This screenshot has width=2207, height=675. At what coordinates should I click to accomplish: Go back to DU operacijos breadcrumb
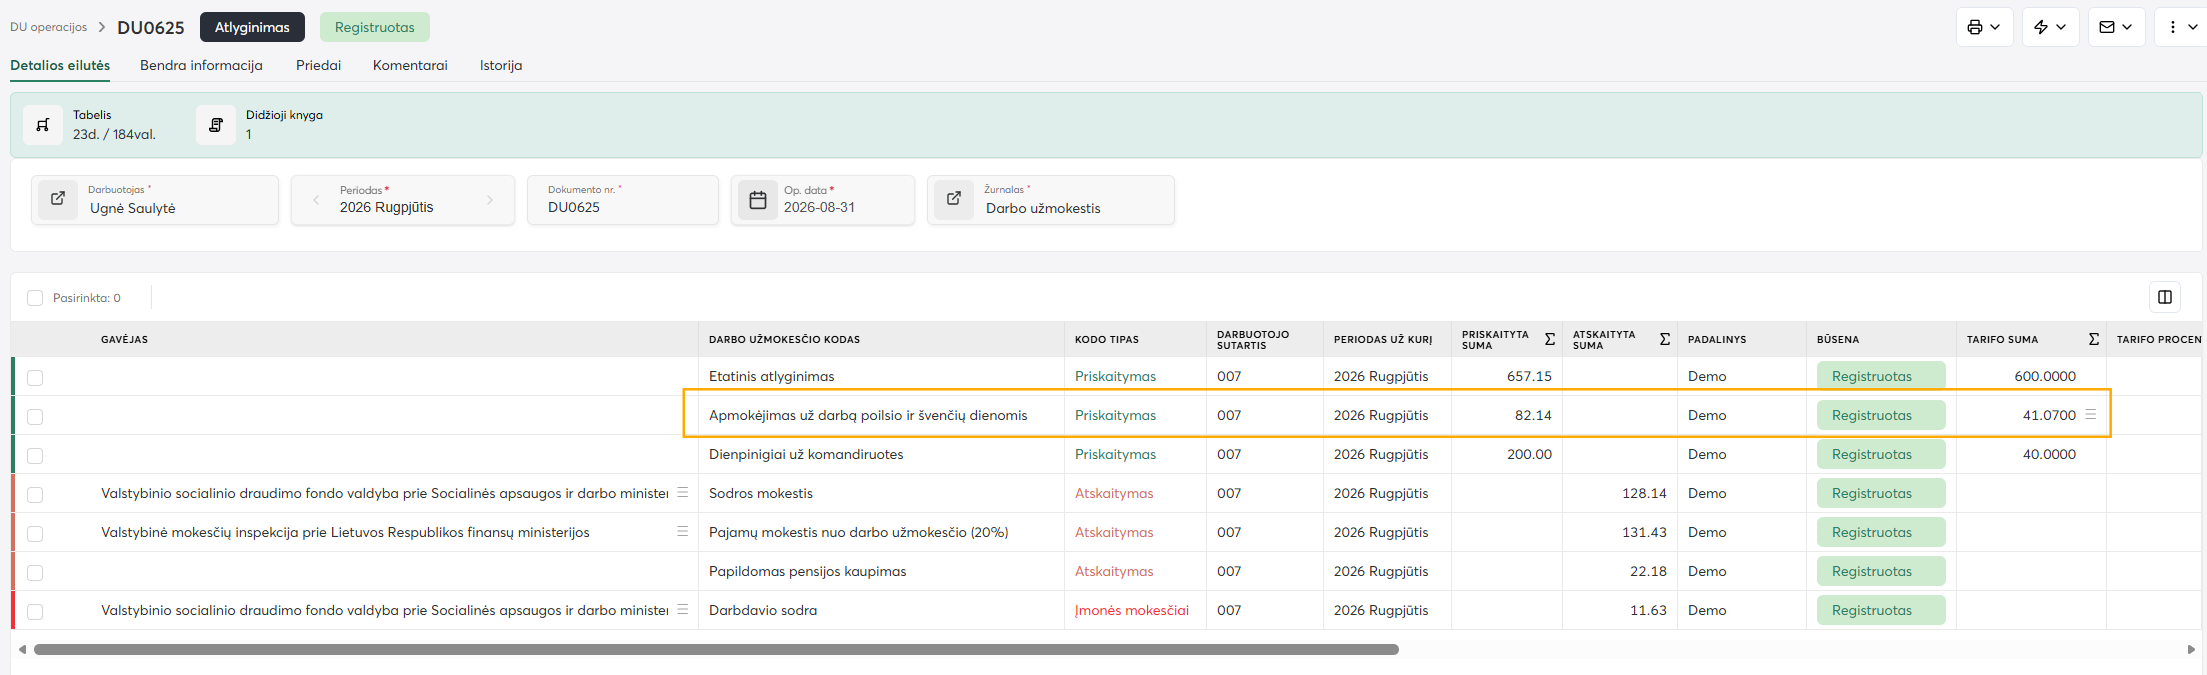pos(48,27)
